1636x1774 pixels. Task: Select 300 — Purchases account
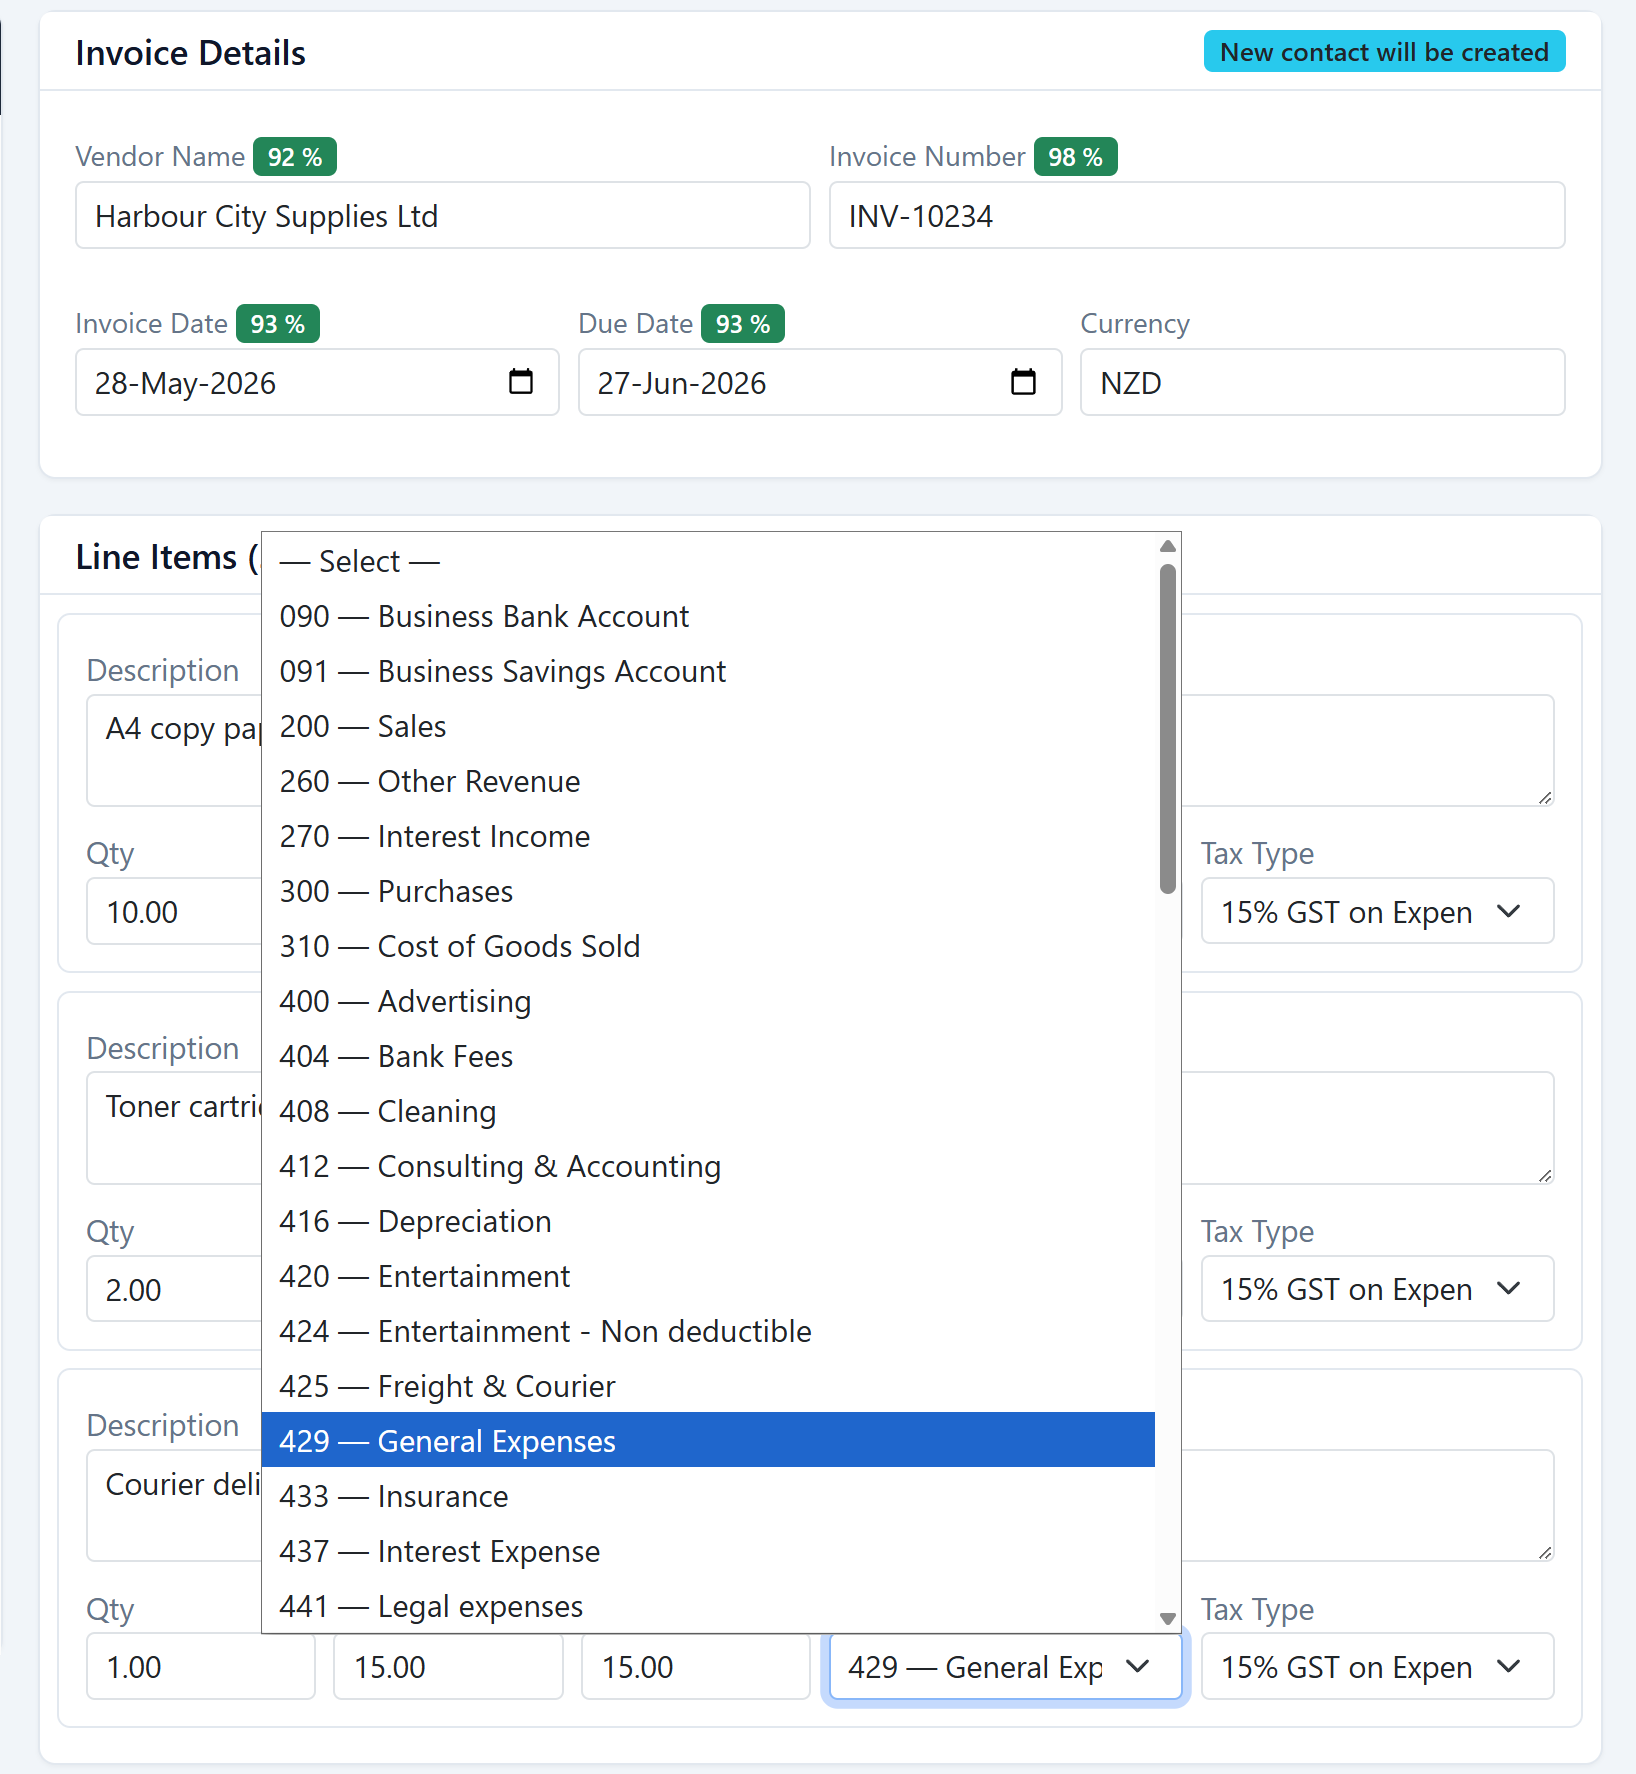[x=708, y=891]
